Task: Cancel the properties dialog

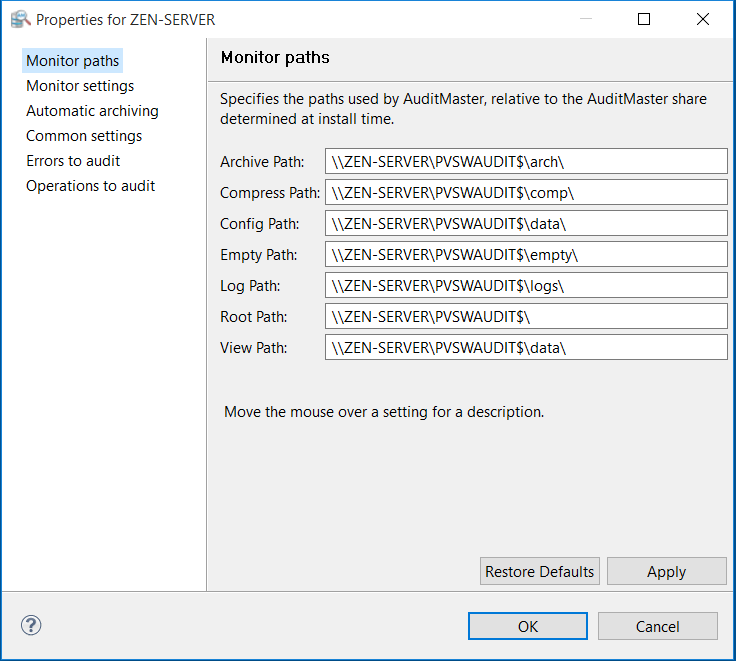Action: [x=657, y=626]
